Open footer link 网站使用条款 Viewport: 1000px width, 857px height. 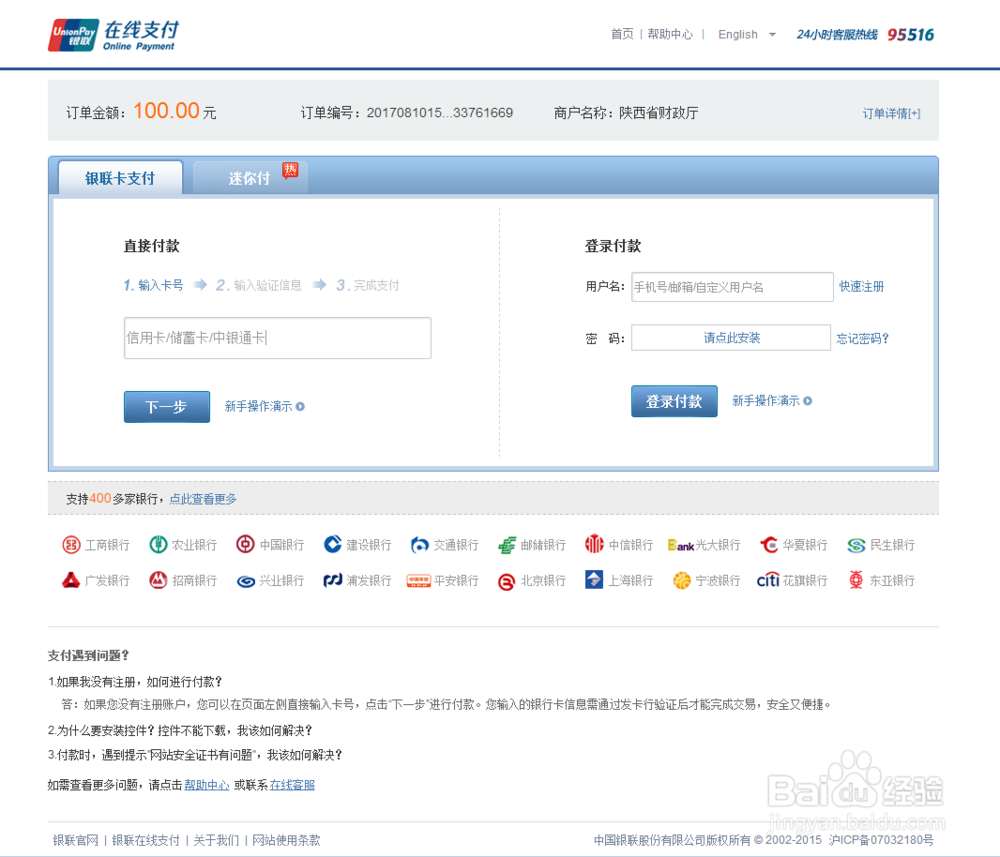[286, 840]
